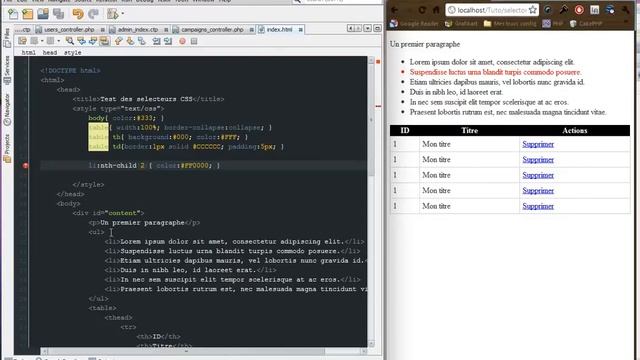This screenshot has width=640, height=360.
Task: Click the Stop Macro Recording icon
Action: [194, 41]
